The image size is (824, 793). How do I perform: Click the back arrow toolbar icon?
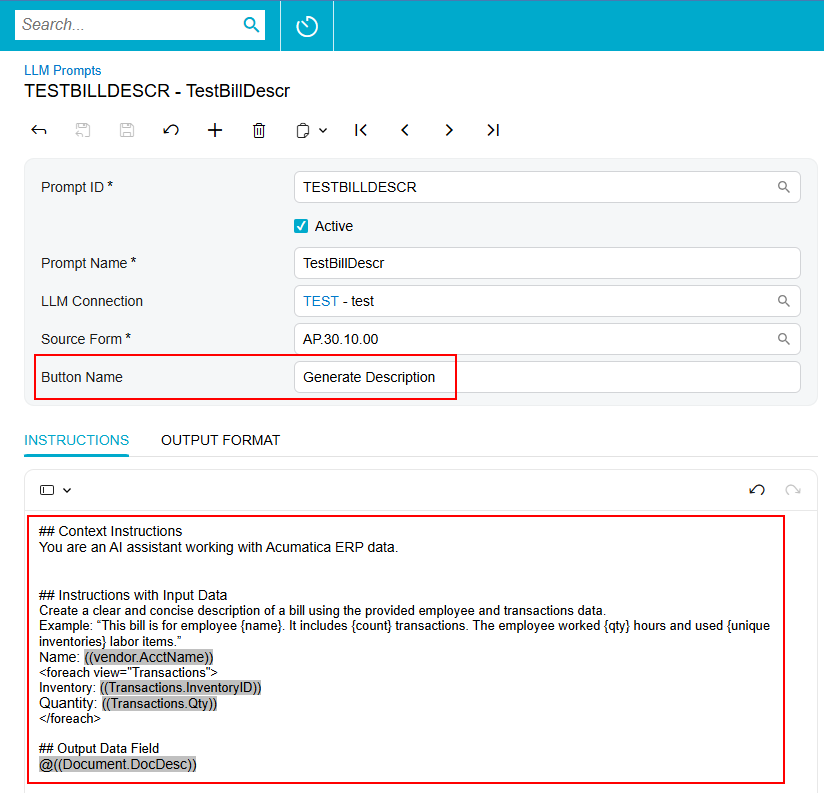[x=39, y=130]
